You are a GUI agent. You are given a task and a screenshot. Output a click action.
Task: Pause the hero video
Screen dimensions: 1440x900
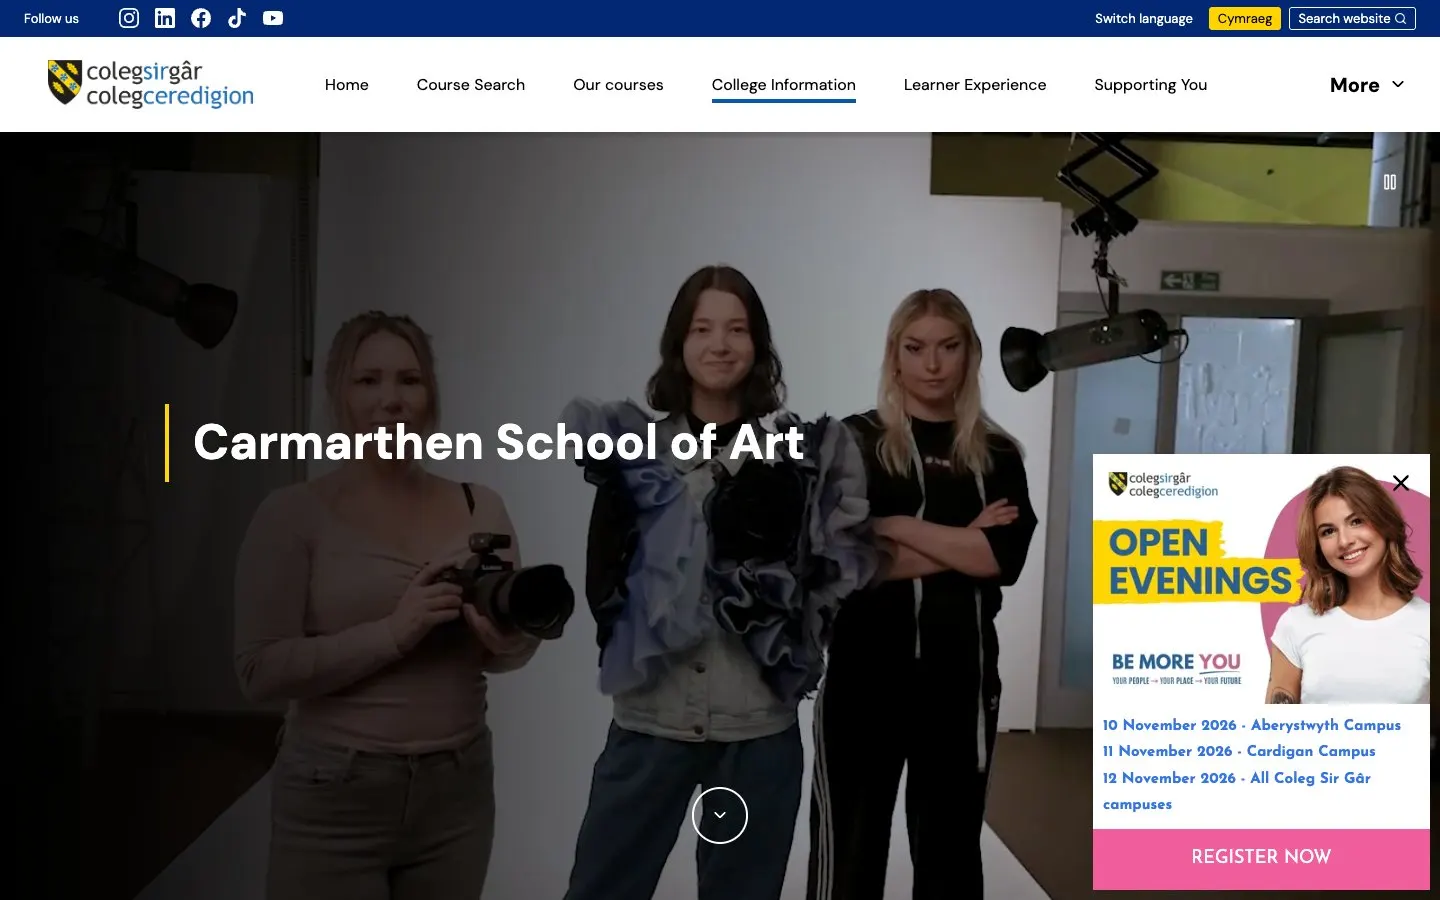[1390, 182]
